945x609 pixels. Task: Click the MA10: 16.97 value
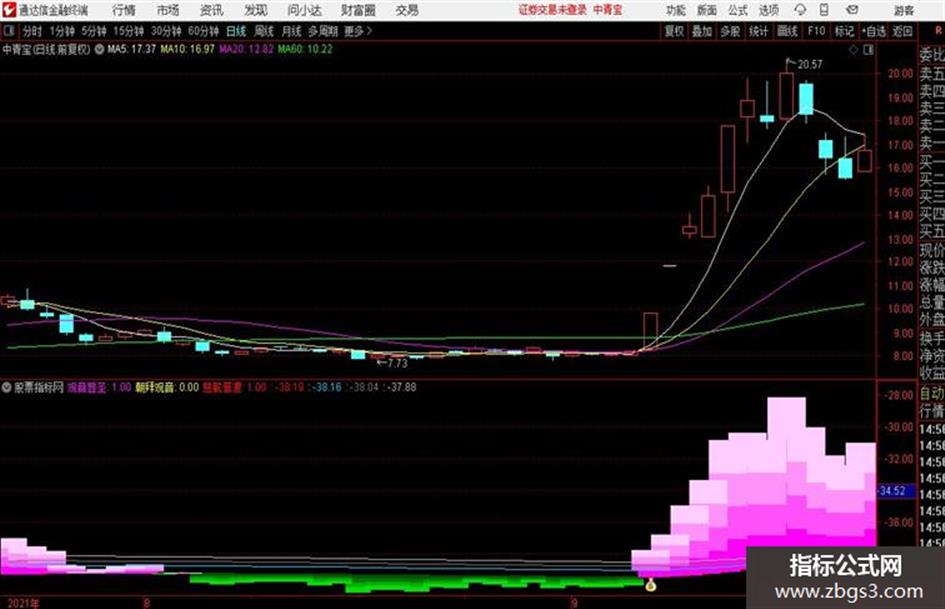[x=187, y=49]
